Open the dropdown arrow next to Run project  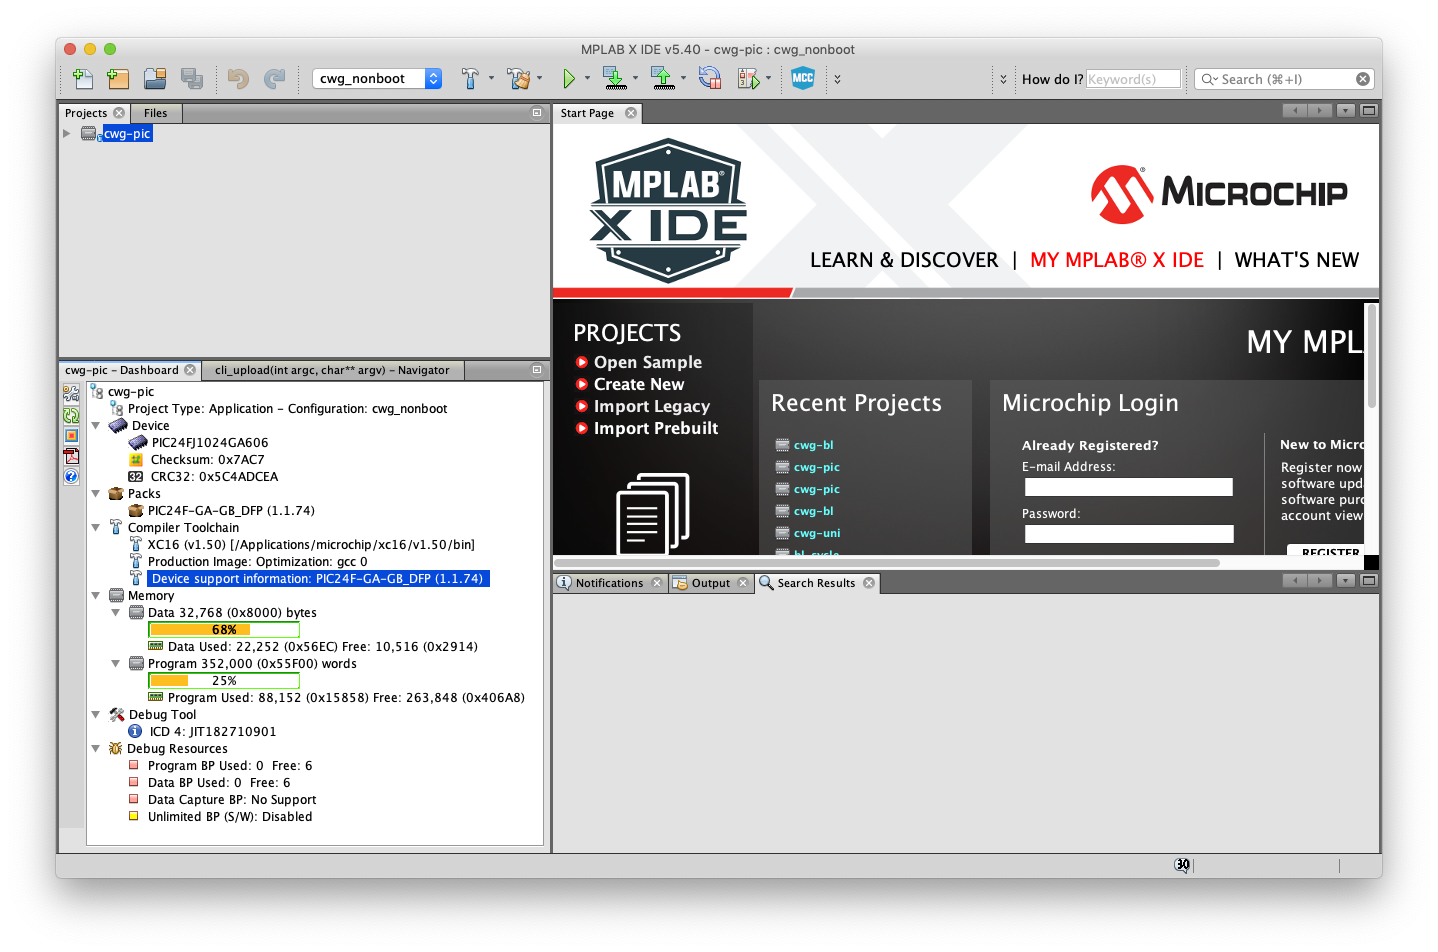(587, 78)
